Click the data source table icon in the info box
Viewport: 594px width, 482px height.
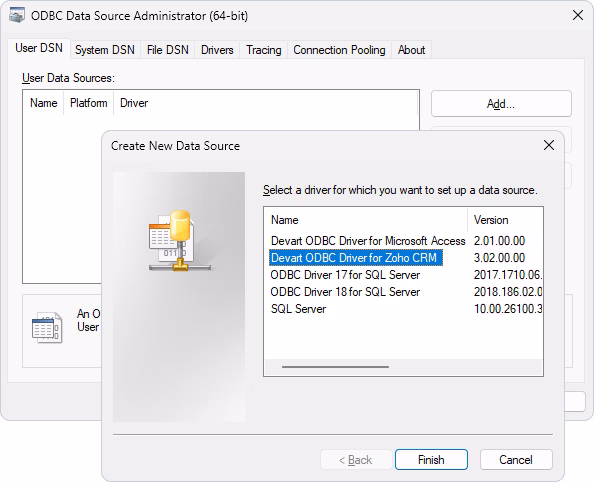[x=47, y=327]
